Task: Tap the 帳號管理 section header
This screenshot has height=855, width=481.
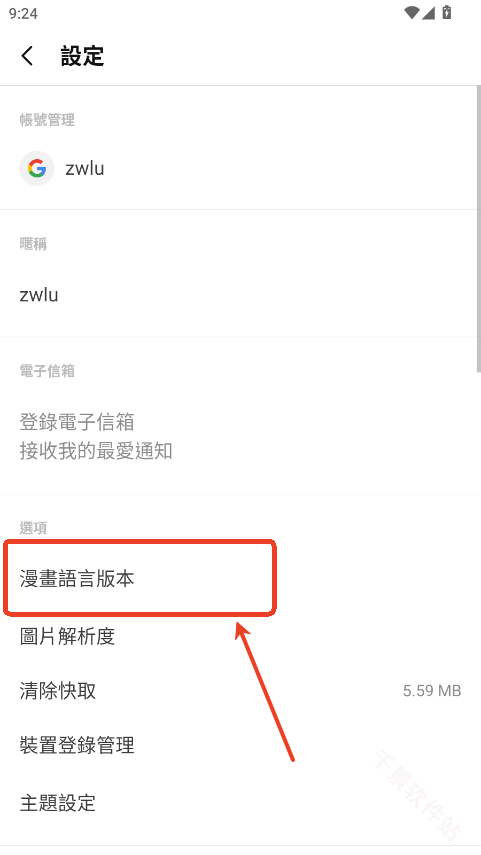Action: tap(47, 120)
